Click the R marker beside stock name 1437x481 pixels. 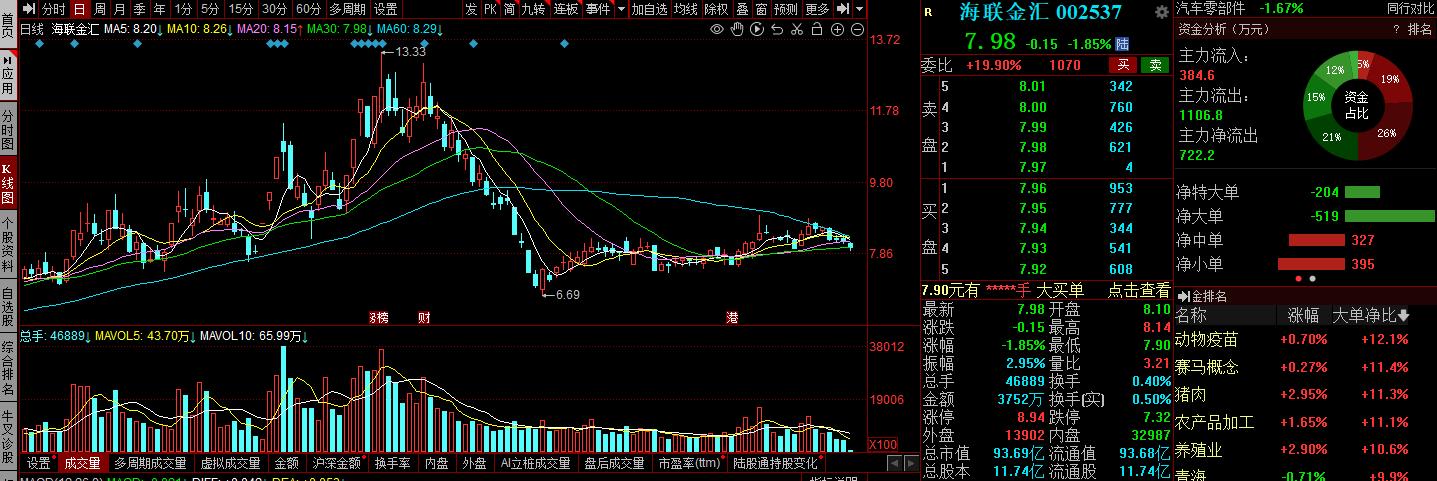(928, 12)
